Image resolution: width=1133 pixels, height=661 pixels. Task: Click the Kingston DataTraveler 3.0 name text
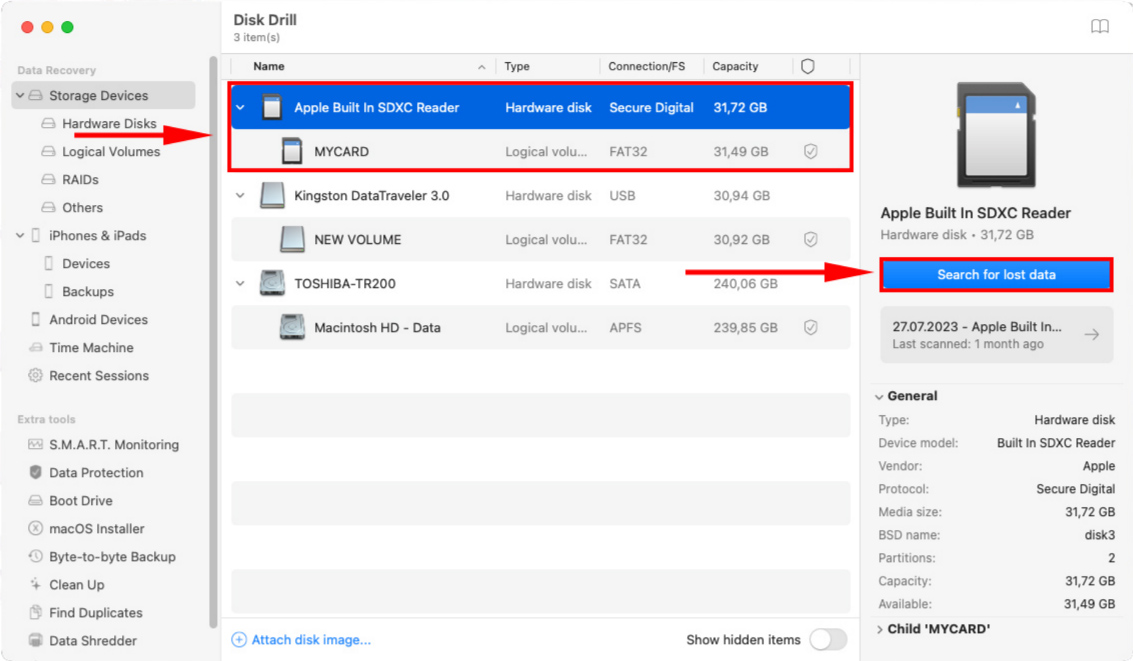[x=371, y=196]
